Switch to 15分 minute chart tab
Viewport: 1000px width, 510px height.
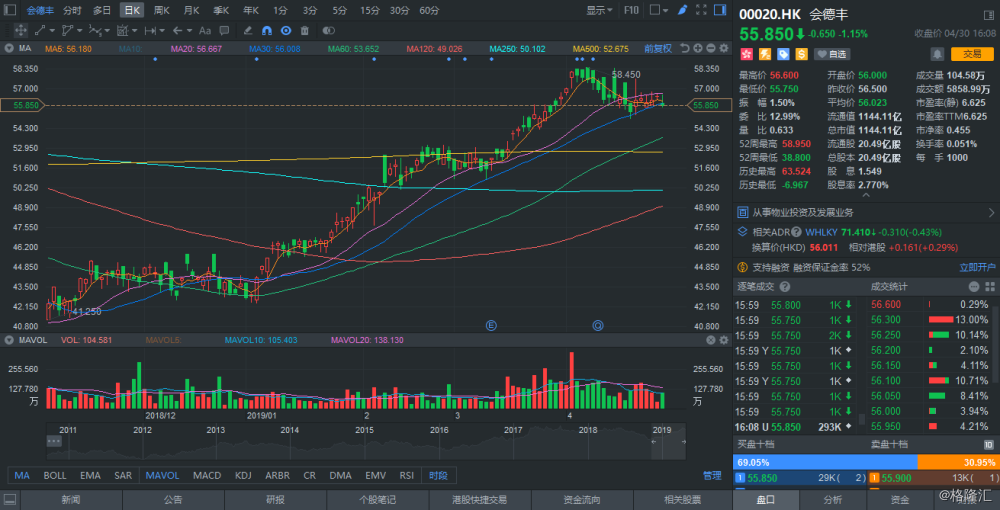[x=369, y=10]
